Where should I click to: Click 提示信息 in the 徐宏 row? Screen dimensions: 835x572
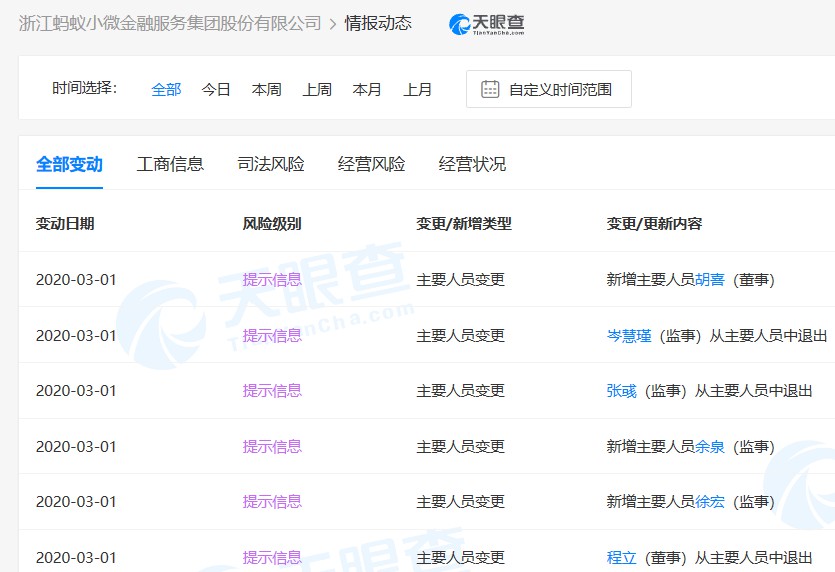click(272, 502)
